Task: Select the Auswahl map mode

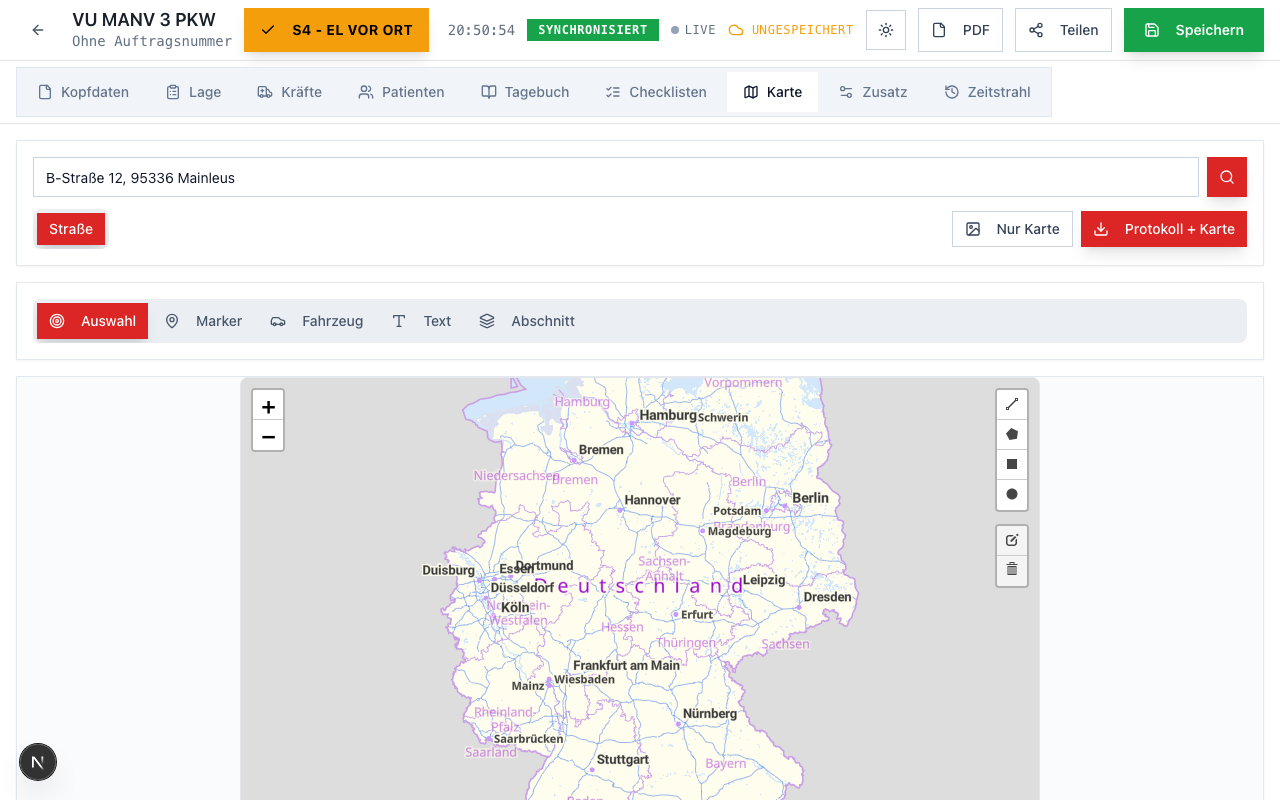Action: click(93, 321)
